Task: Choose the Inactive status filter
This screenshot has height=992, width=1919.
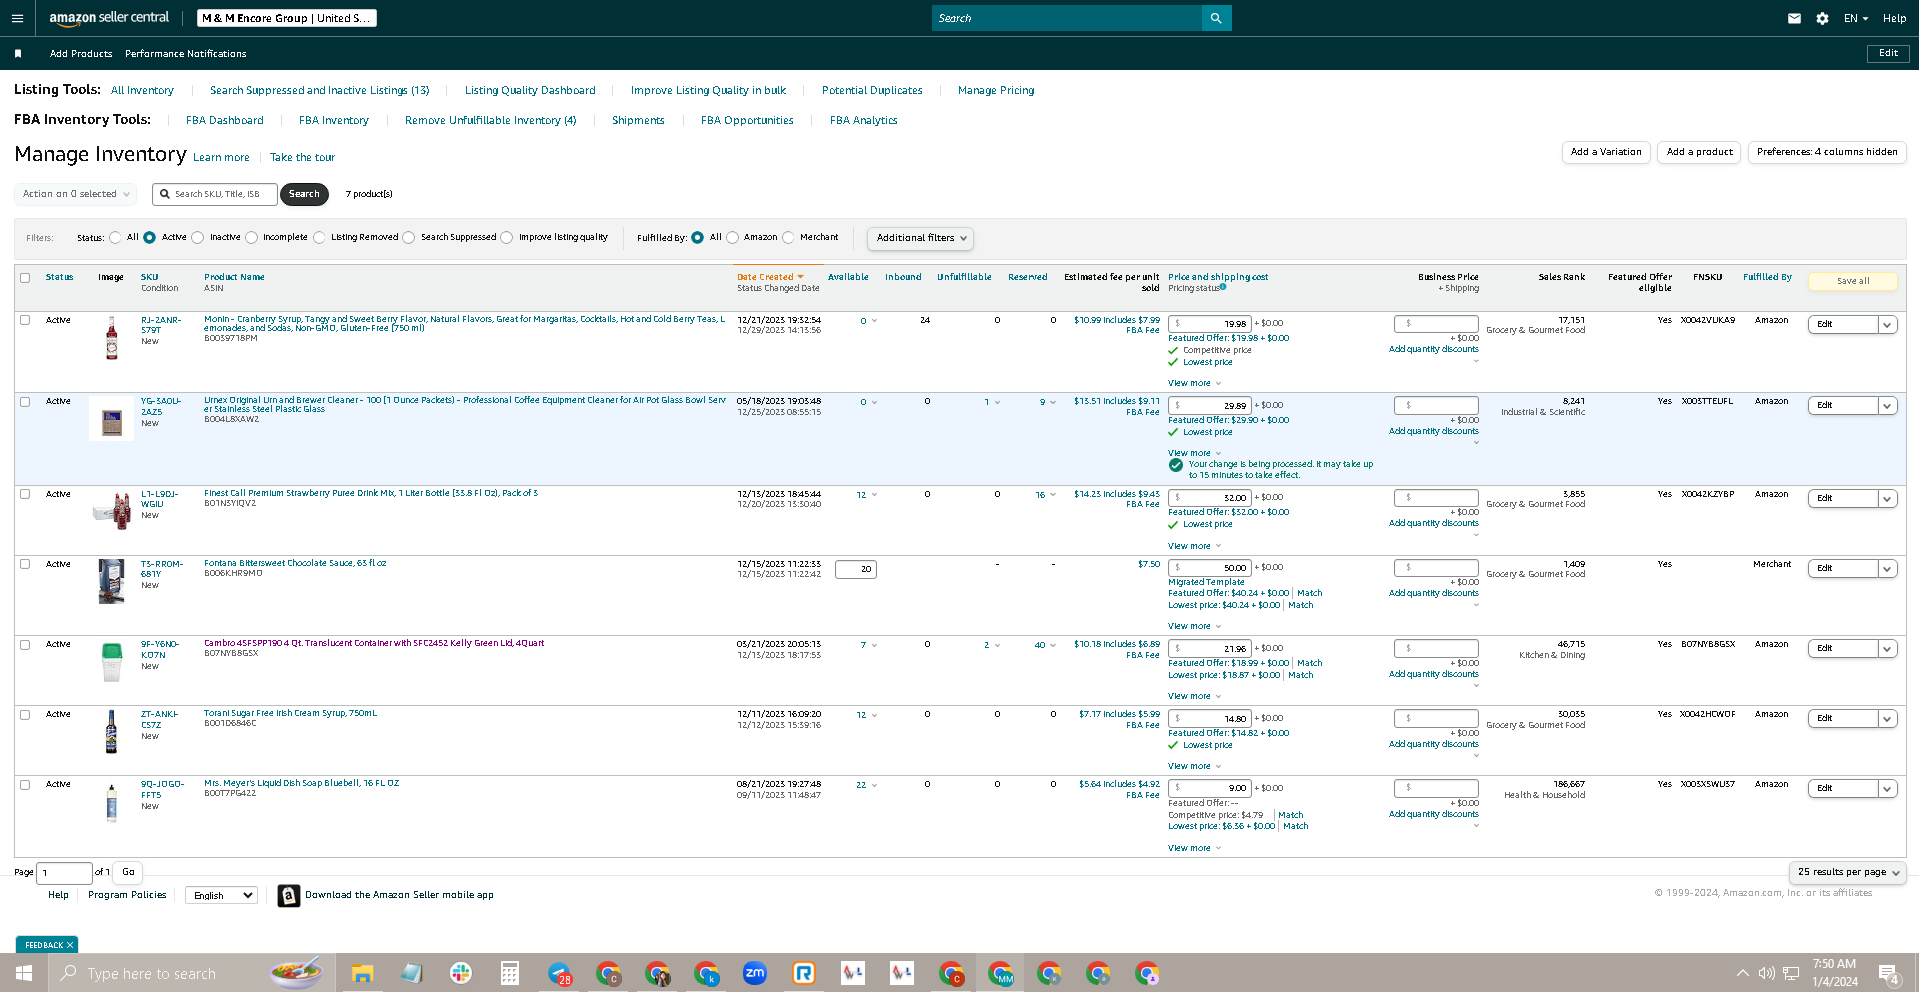Action: [198, 238]
